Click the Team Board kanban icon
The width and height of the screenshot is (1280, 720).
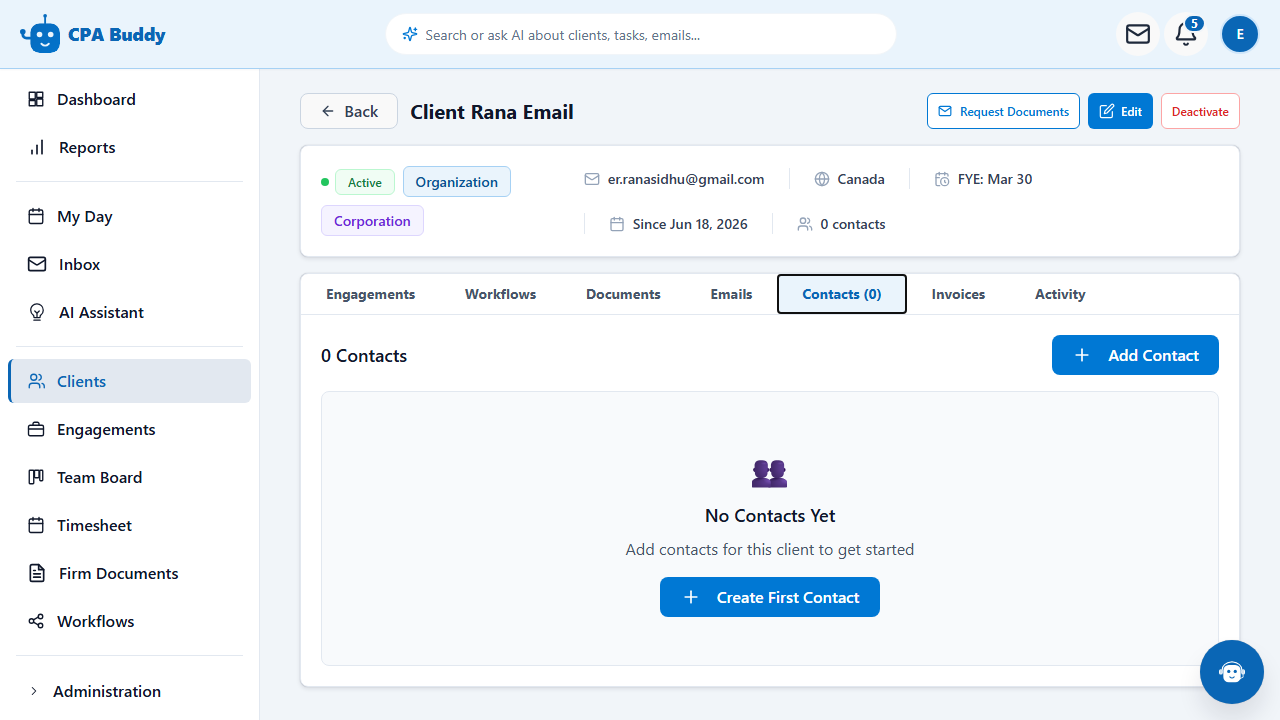(36, 477)
